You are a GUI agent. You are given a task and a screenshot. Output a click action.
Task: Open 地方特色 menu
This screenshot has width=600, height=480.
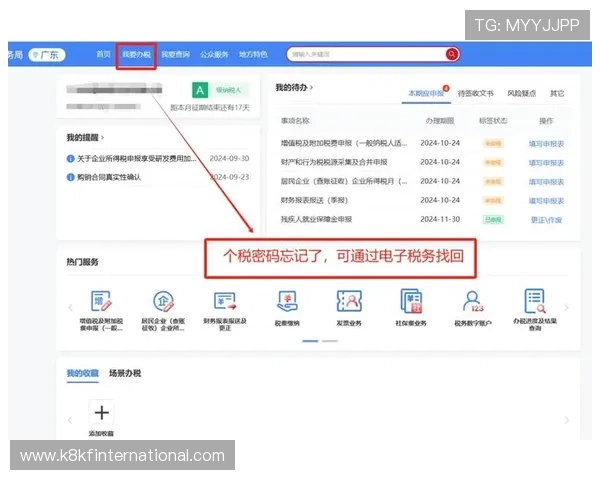click(253, 55)
